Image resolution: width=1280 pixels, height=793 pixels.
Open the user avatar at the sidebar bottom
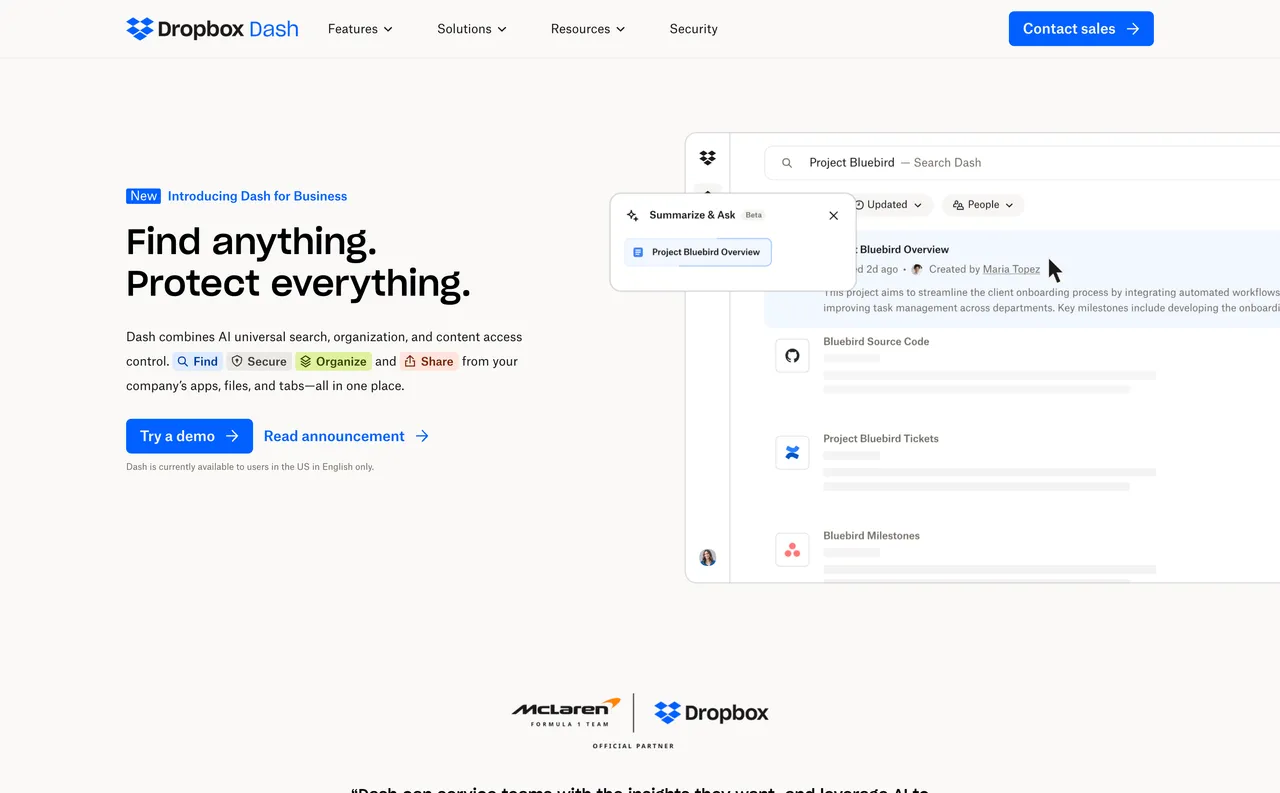click(x=707, y=557)
